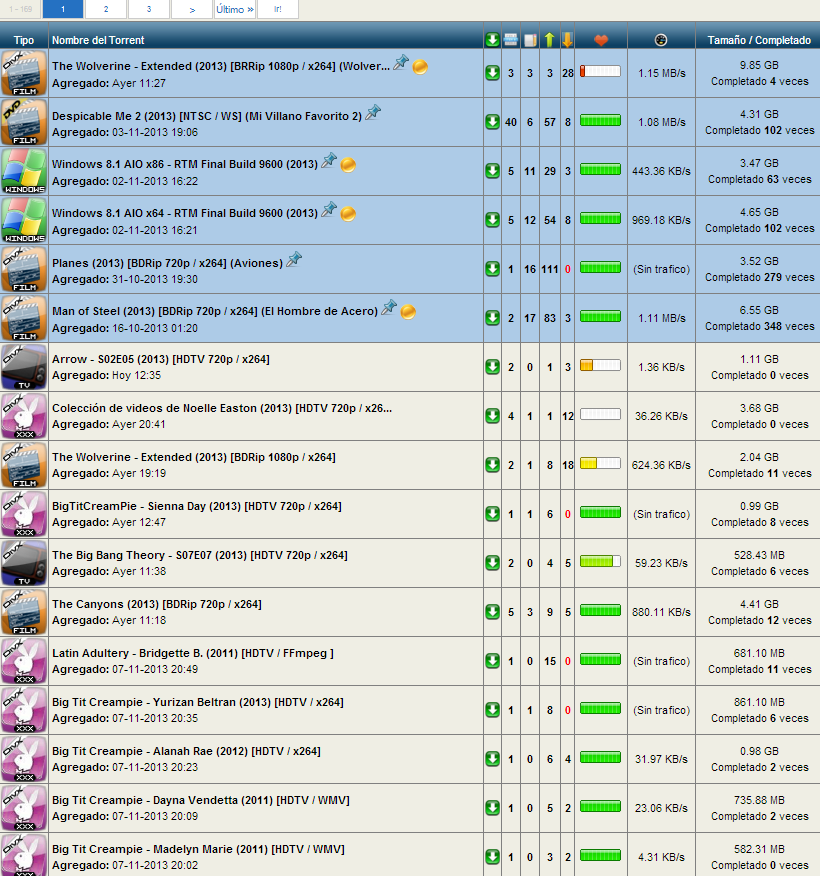Click the speed gauge column header
The width and height of the screenshot is (820, 876).
661,40
